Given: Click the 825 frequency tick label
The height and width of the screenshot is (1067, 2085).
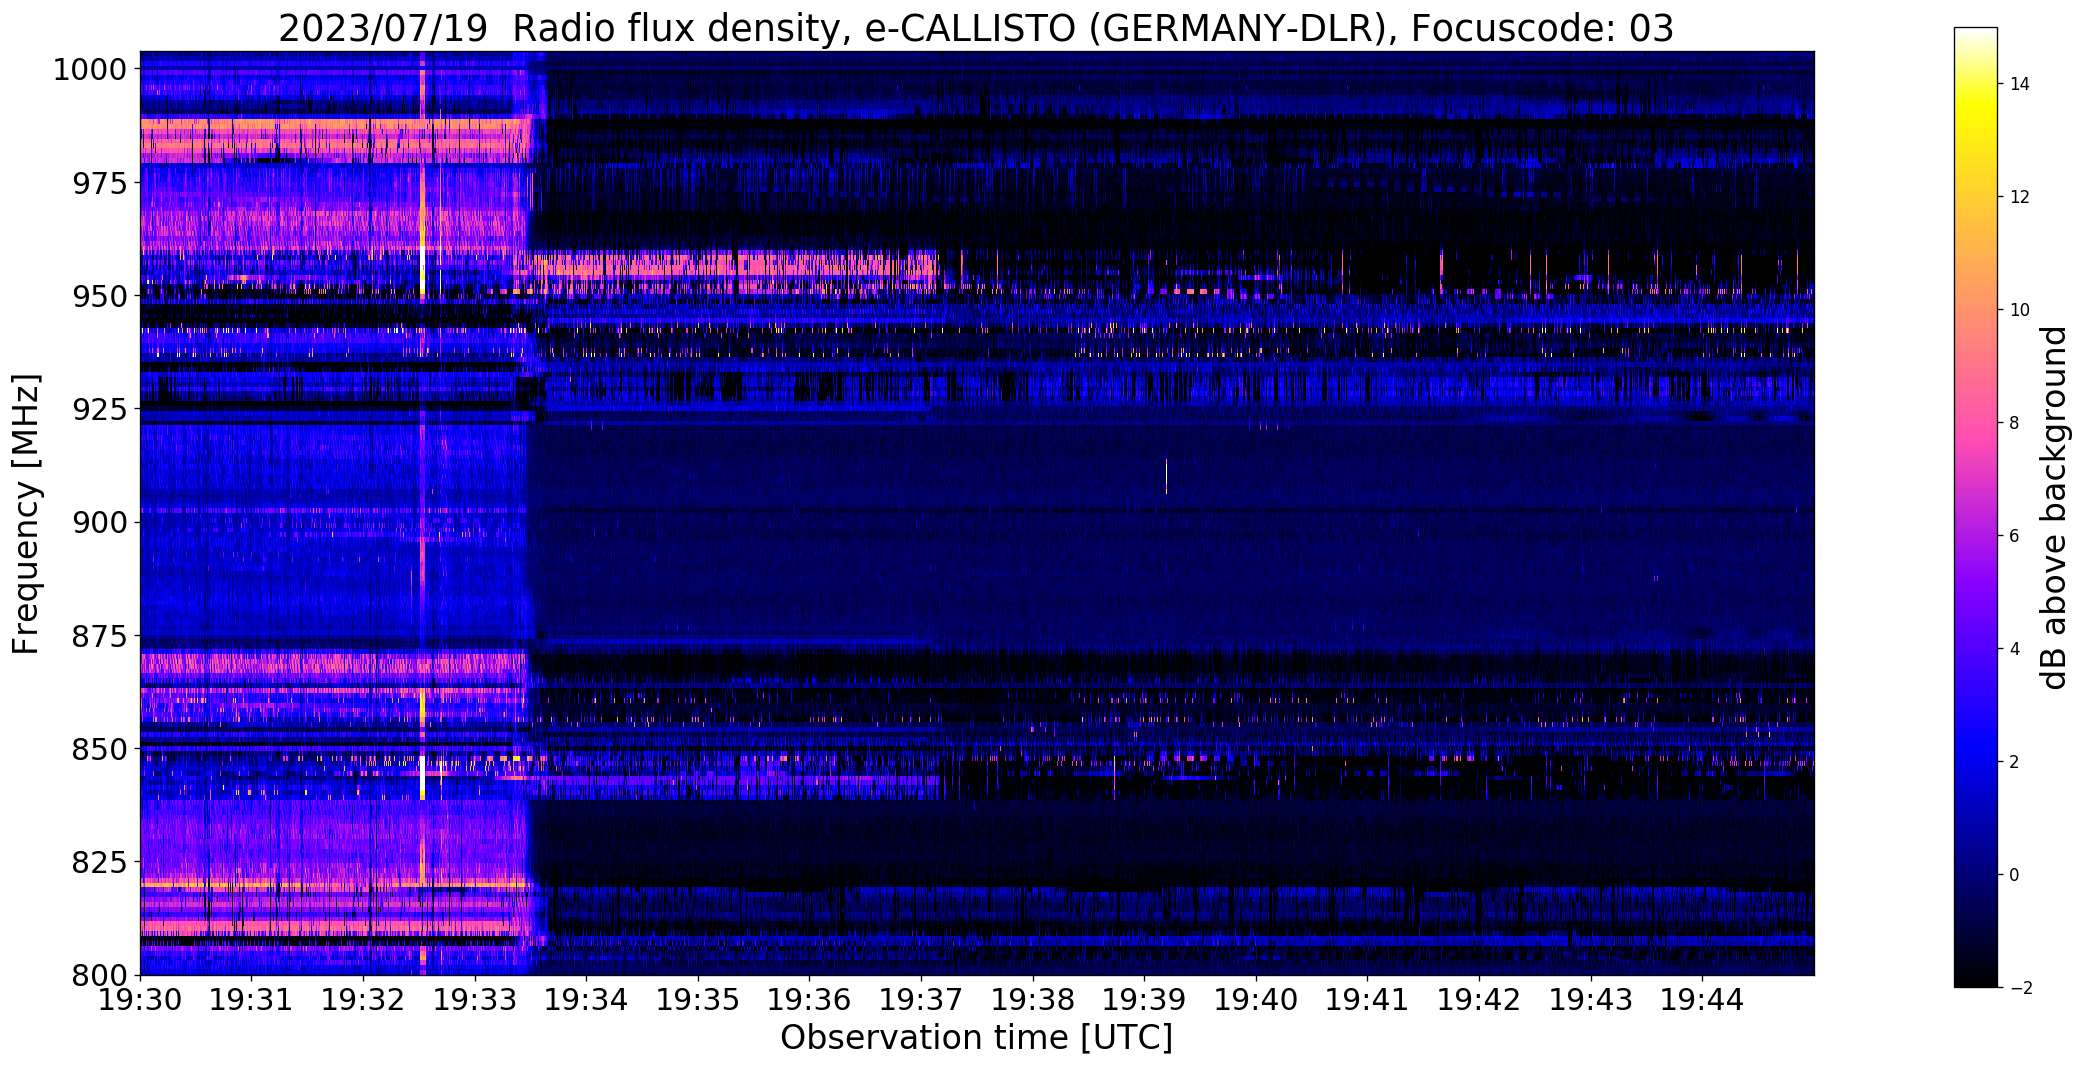Looking at the screenshot, I should click(100, 861).
